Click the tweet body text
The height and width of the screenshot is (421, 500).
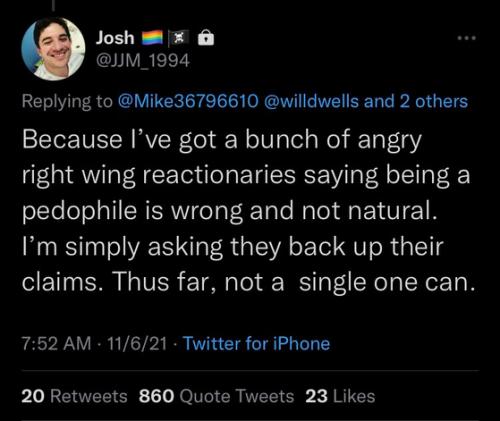248,211
